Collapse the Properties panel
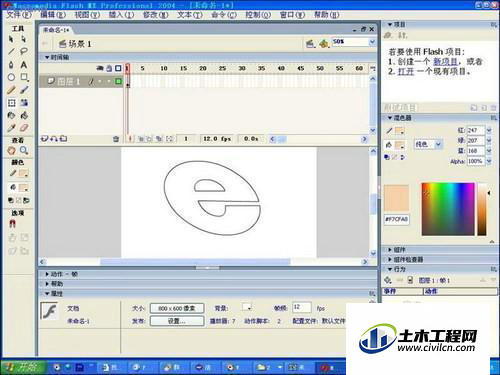Image resolution: width=500 pixels, height=375 pixels. (x=47, y=293)
